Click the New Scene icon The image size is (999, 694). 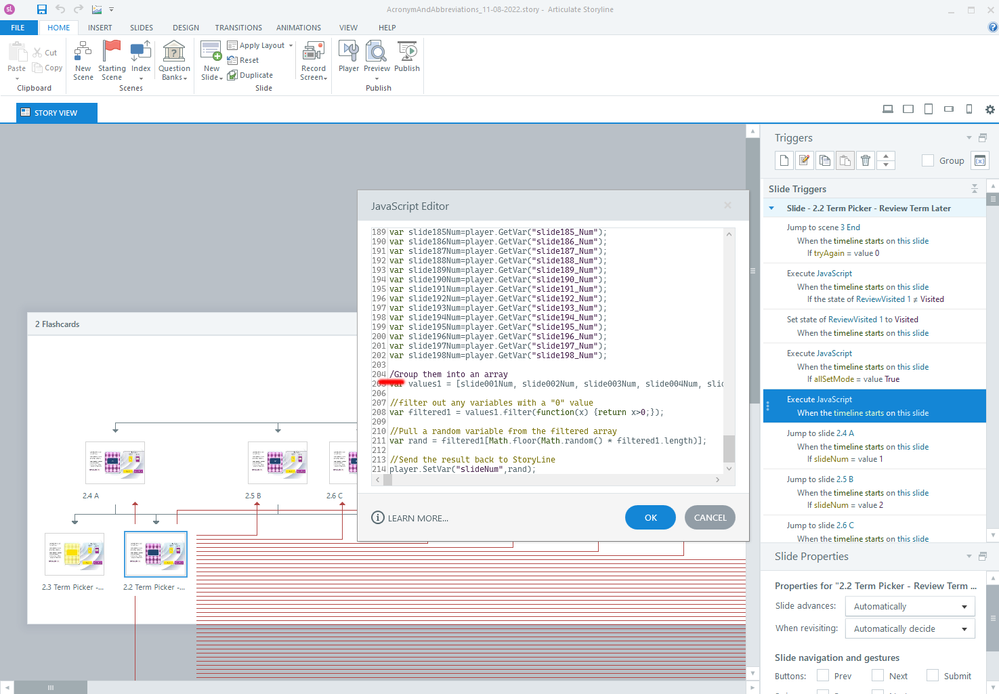pos(83,52)
